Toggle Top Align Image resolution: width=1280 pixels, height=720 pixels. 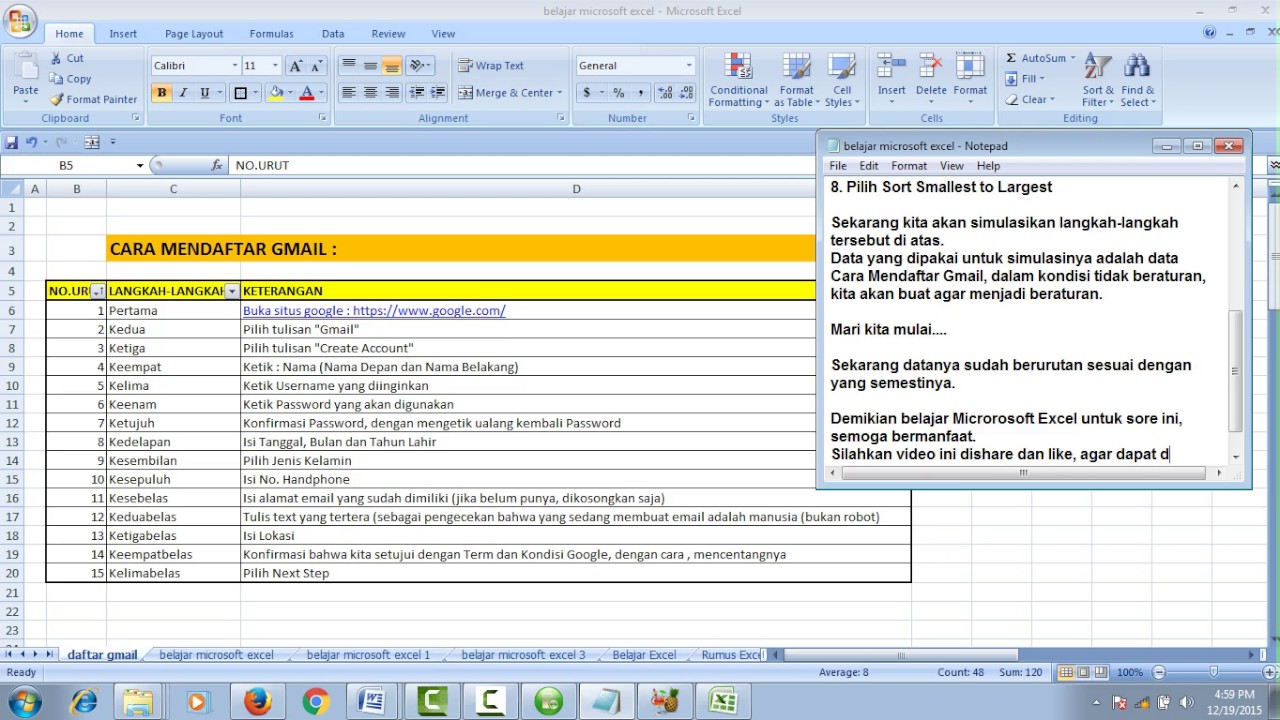[348, 66]
